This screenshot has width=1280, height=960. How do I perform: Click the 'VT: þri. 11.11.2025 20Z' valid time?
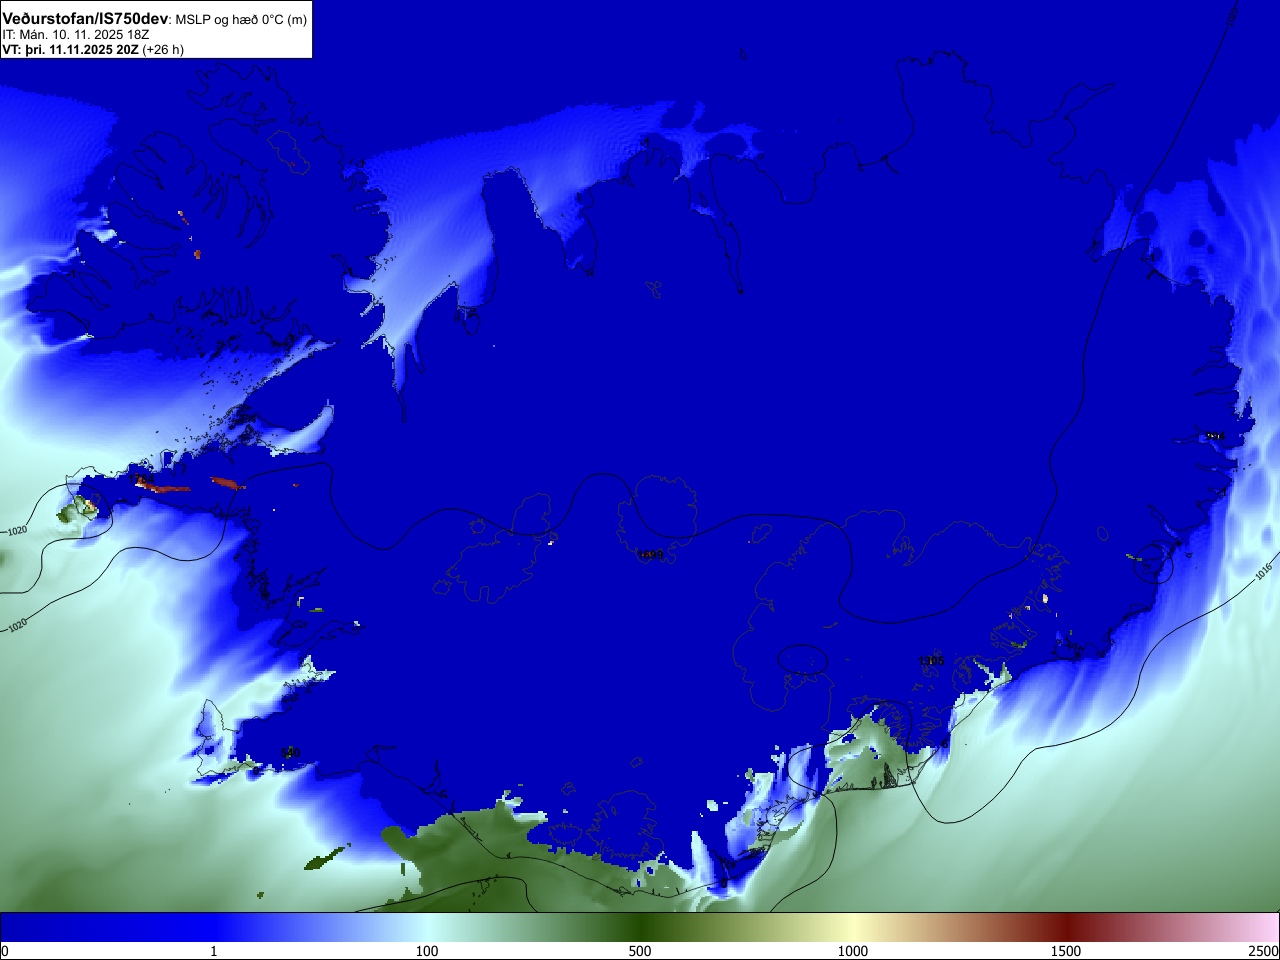(x=70, y=49)
